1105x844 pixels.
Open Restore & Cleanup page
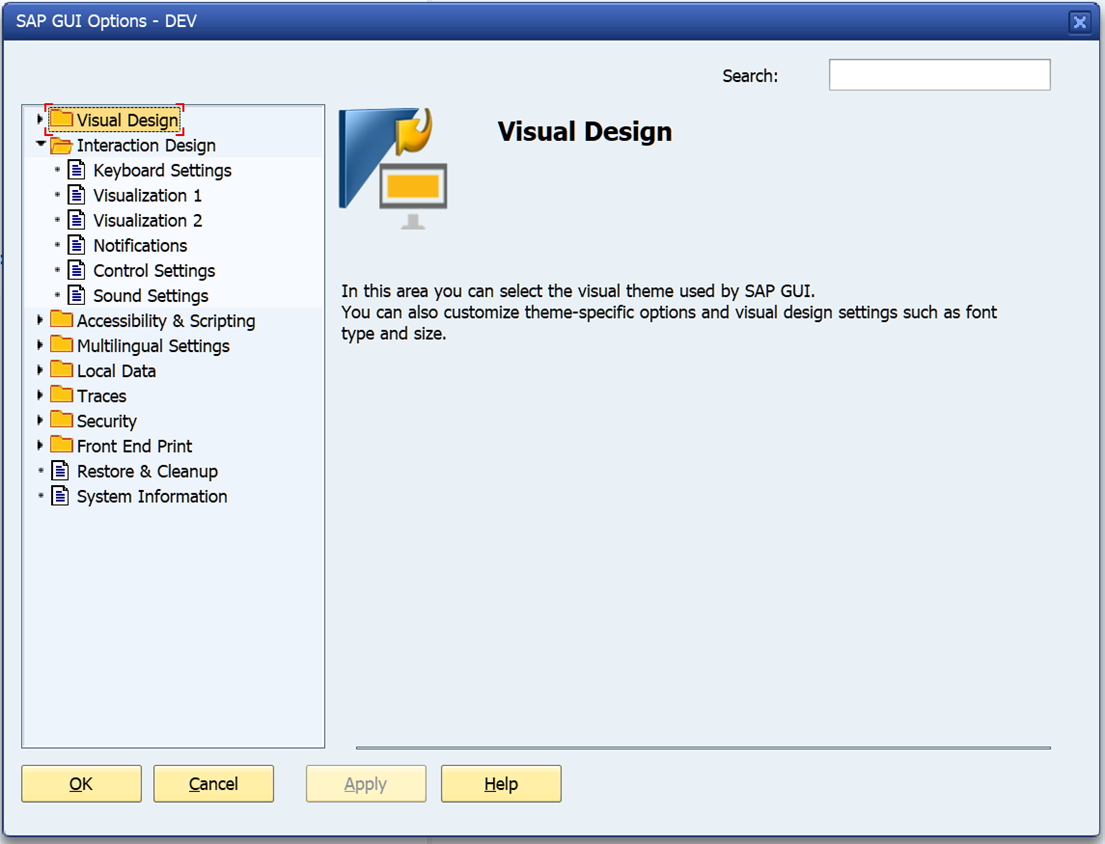coord(147,471)
